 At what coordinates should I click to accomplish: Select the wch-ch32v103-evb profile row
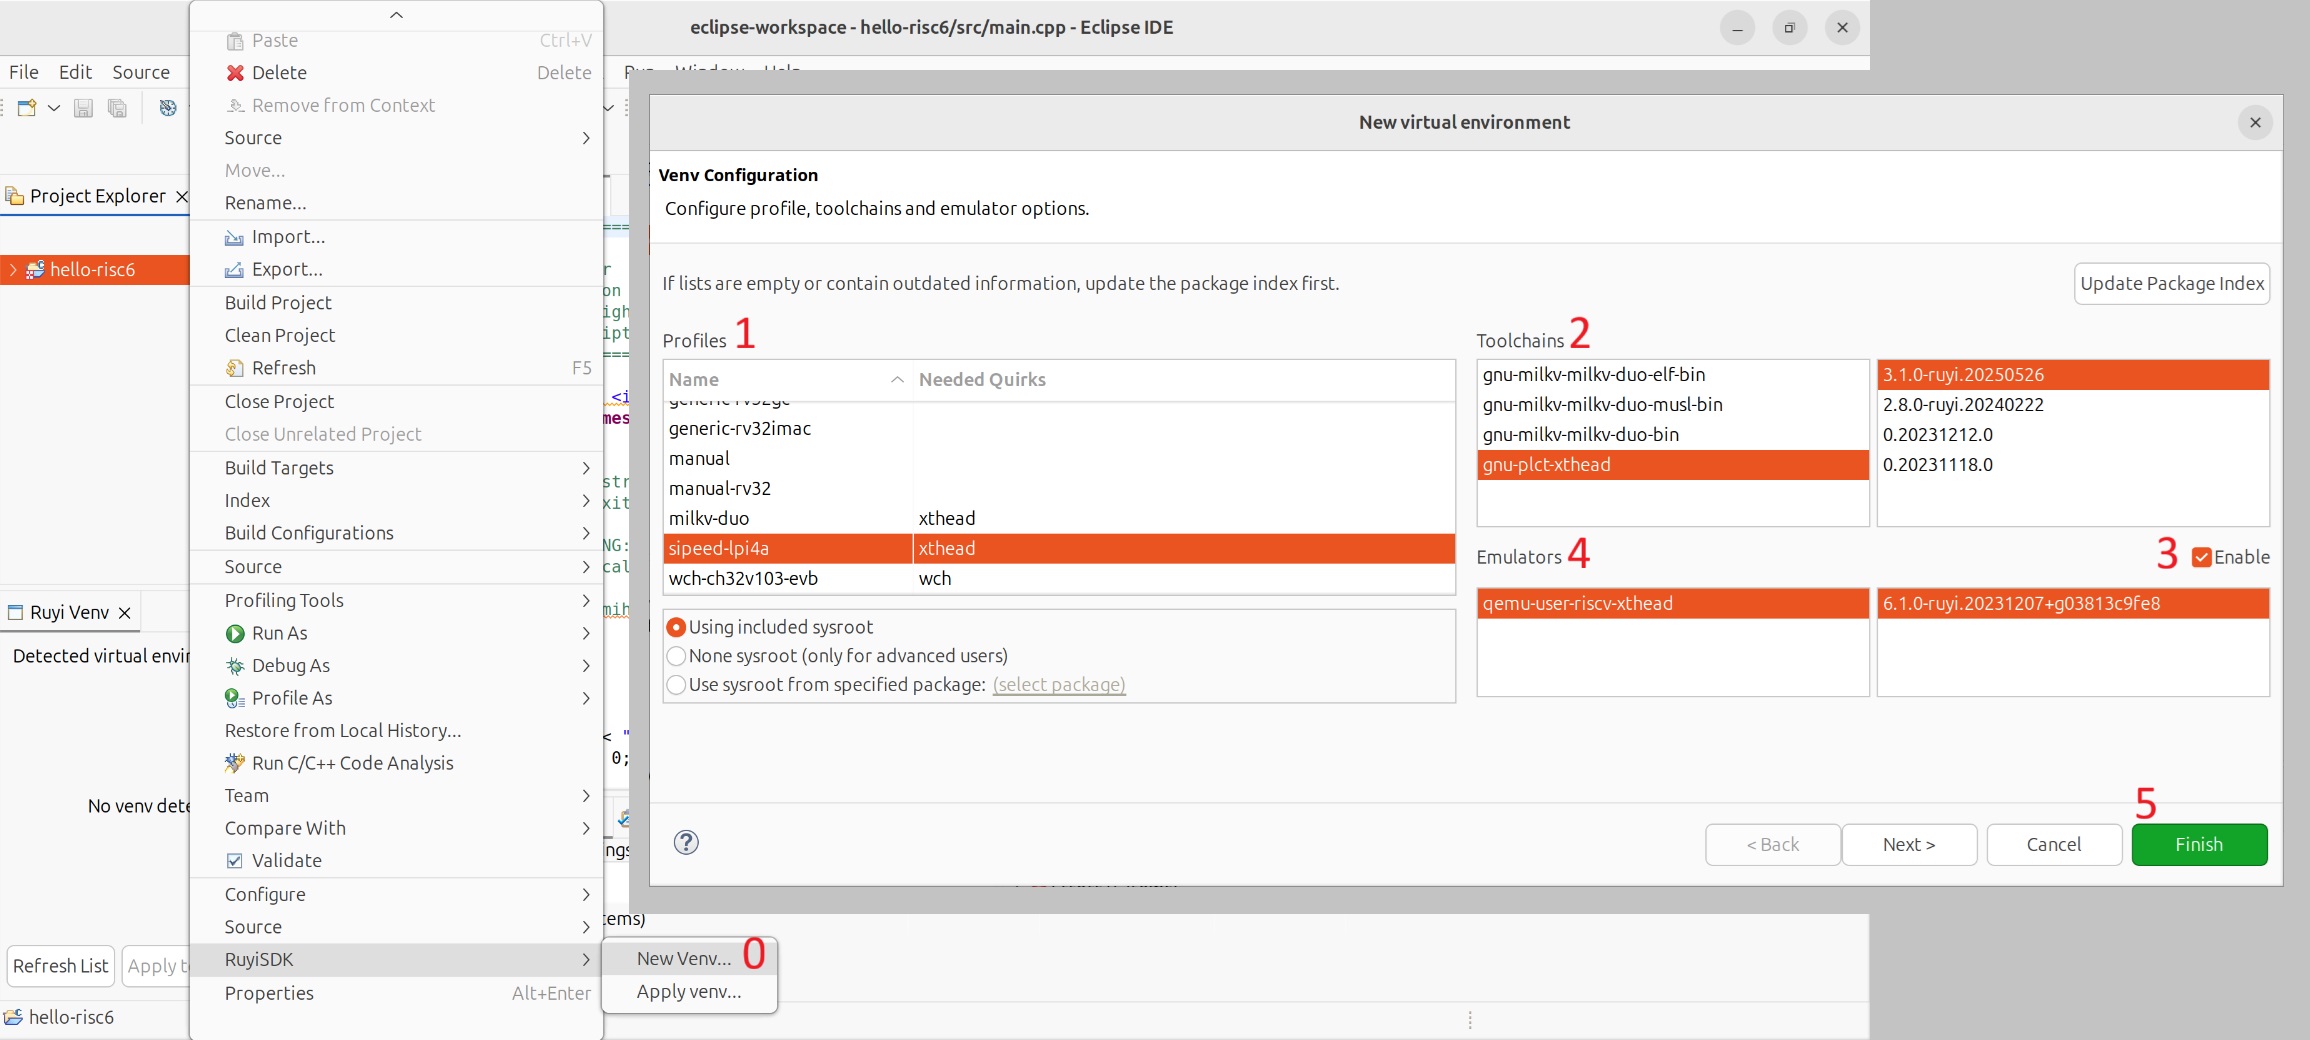pyautogui.click(x=1059, y=579)
